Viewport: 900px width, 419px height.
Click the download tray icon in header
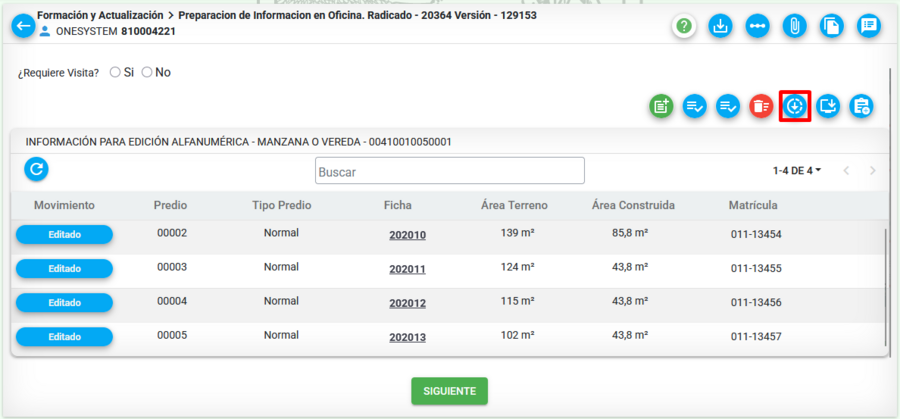(721, 26)
